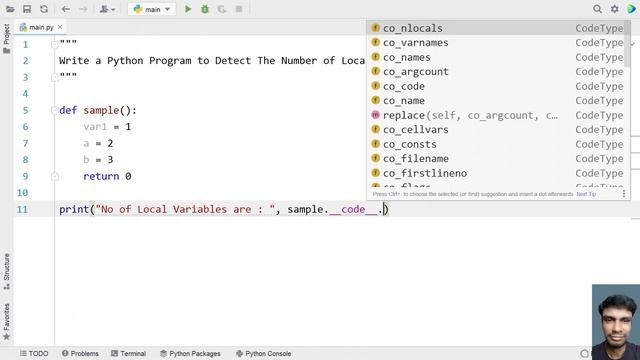Screen dimensions: 640x360
Task: Open the completion popup options three-dot menu
Action: (x=624, y=194)
